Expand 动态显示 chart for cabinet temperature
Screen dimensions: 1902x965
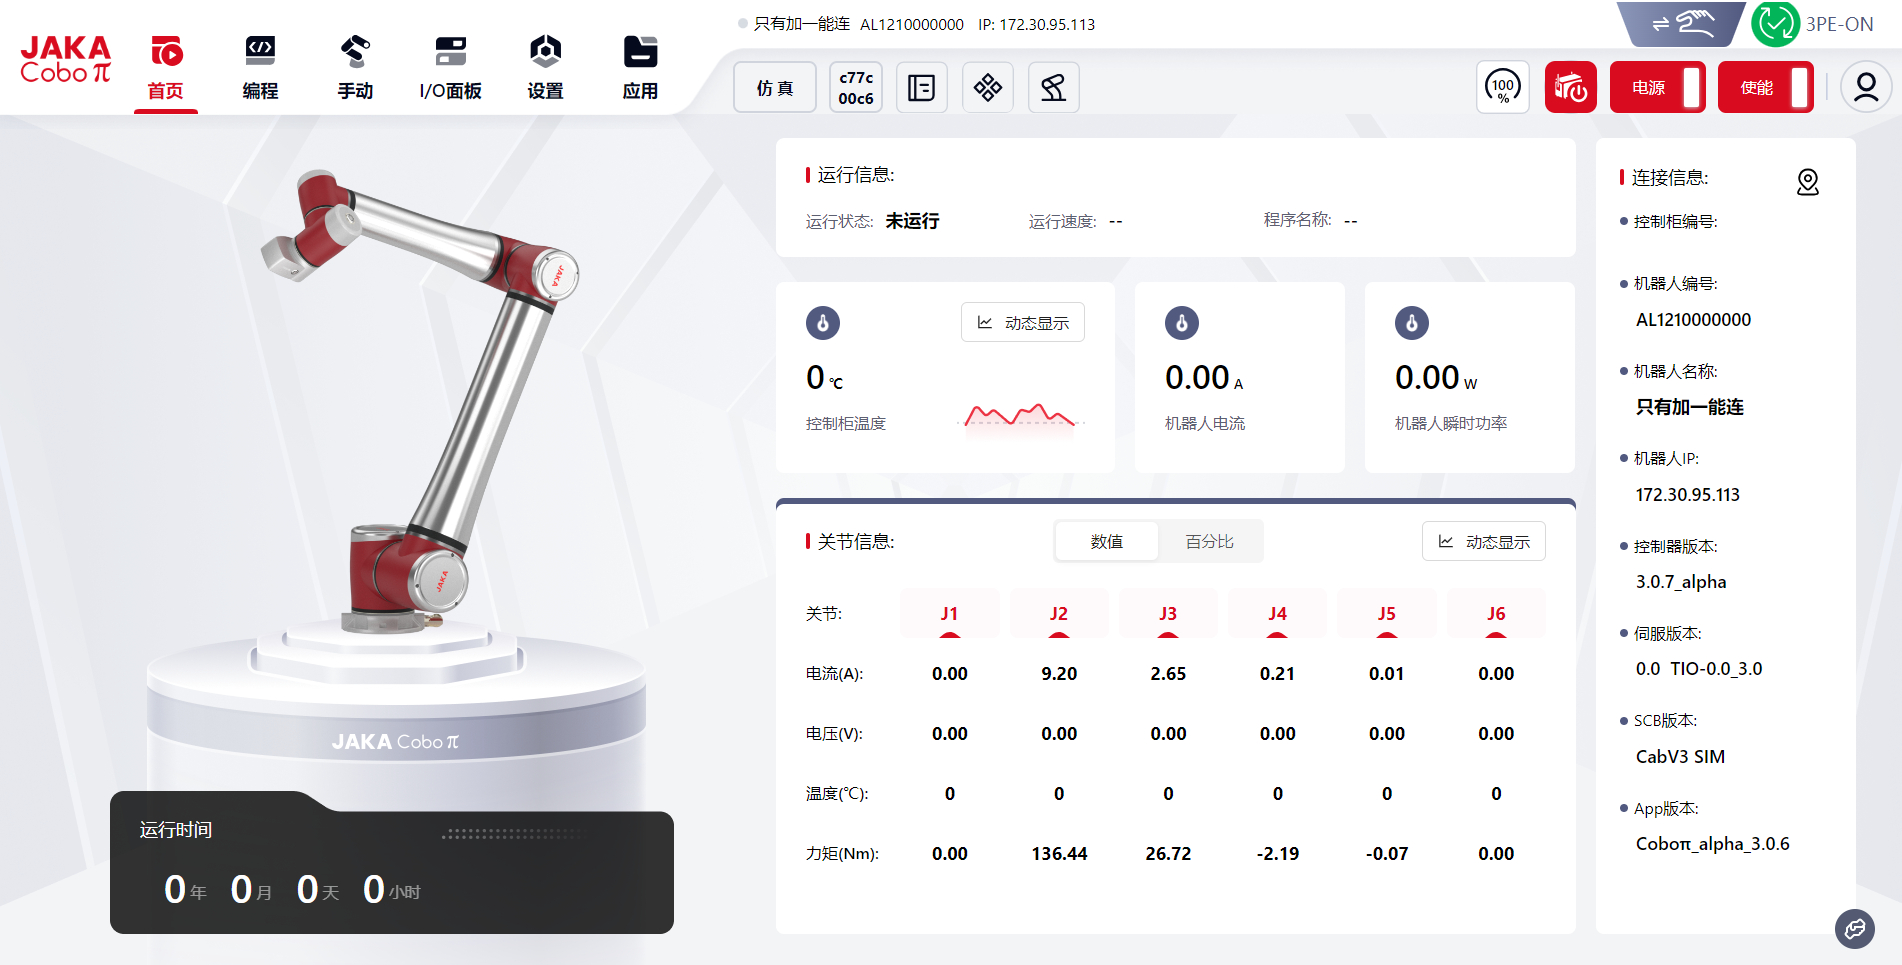1023,323
